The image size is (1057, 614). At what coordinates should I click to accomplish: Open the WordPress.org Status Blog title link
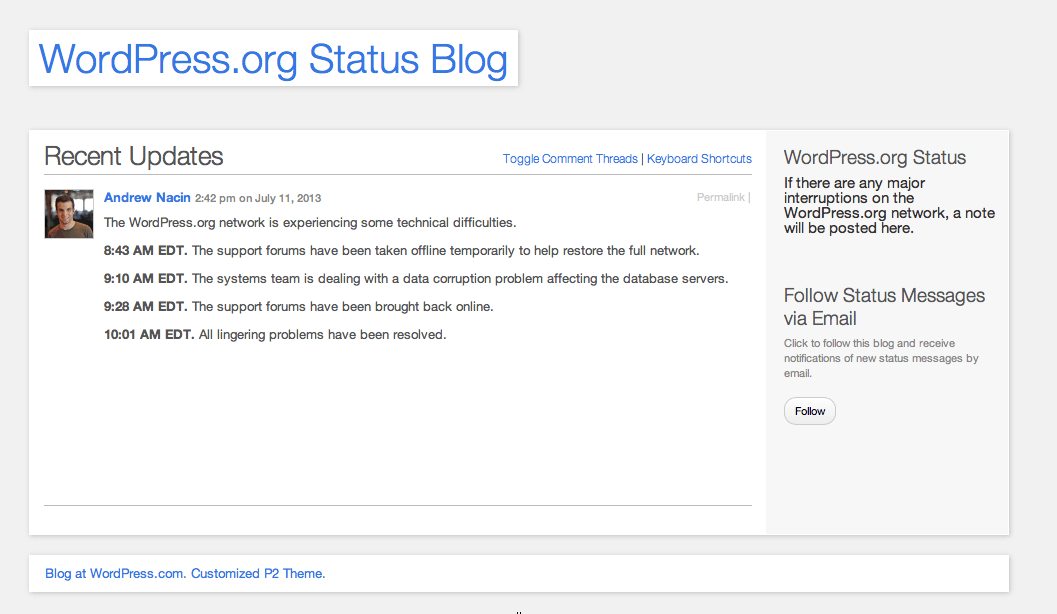click(x=273, y=59)
